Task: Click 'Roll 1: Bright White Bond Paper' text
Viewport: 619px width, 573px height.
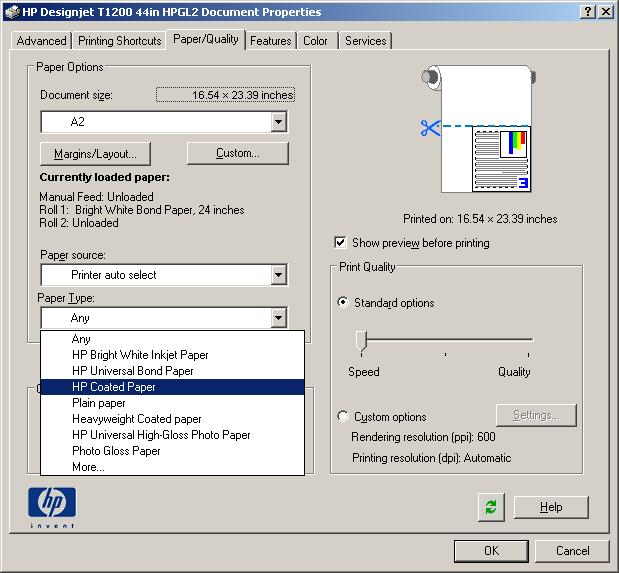Action: click(x=142, y=210)
